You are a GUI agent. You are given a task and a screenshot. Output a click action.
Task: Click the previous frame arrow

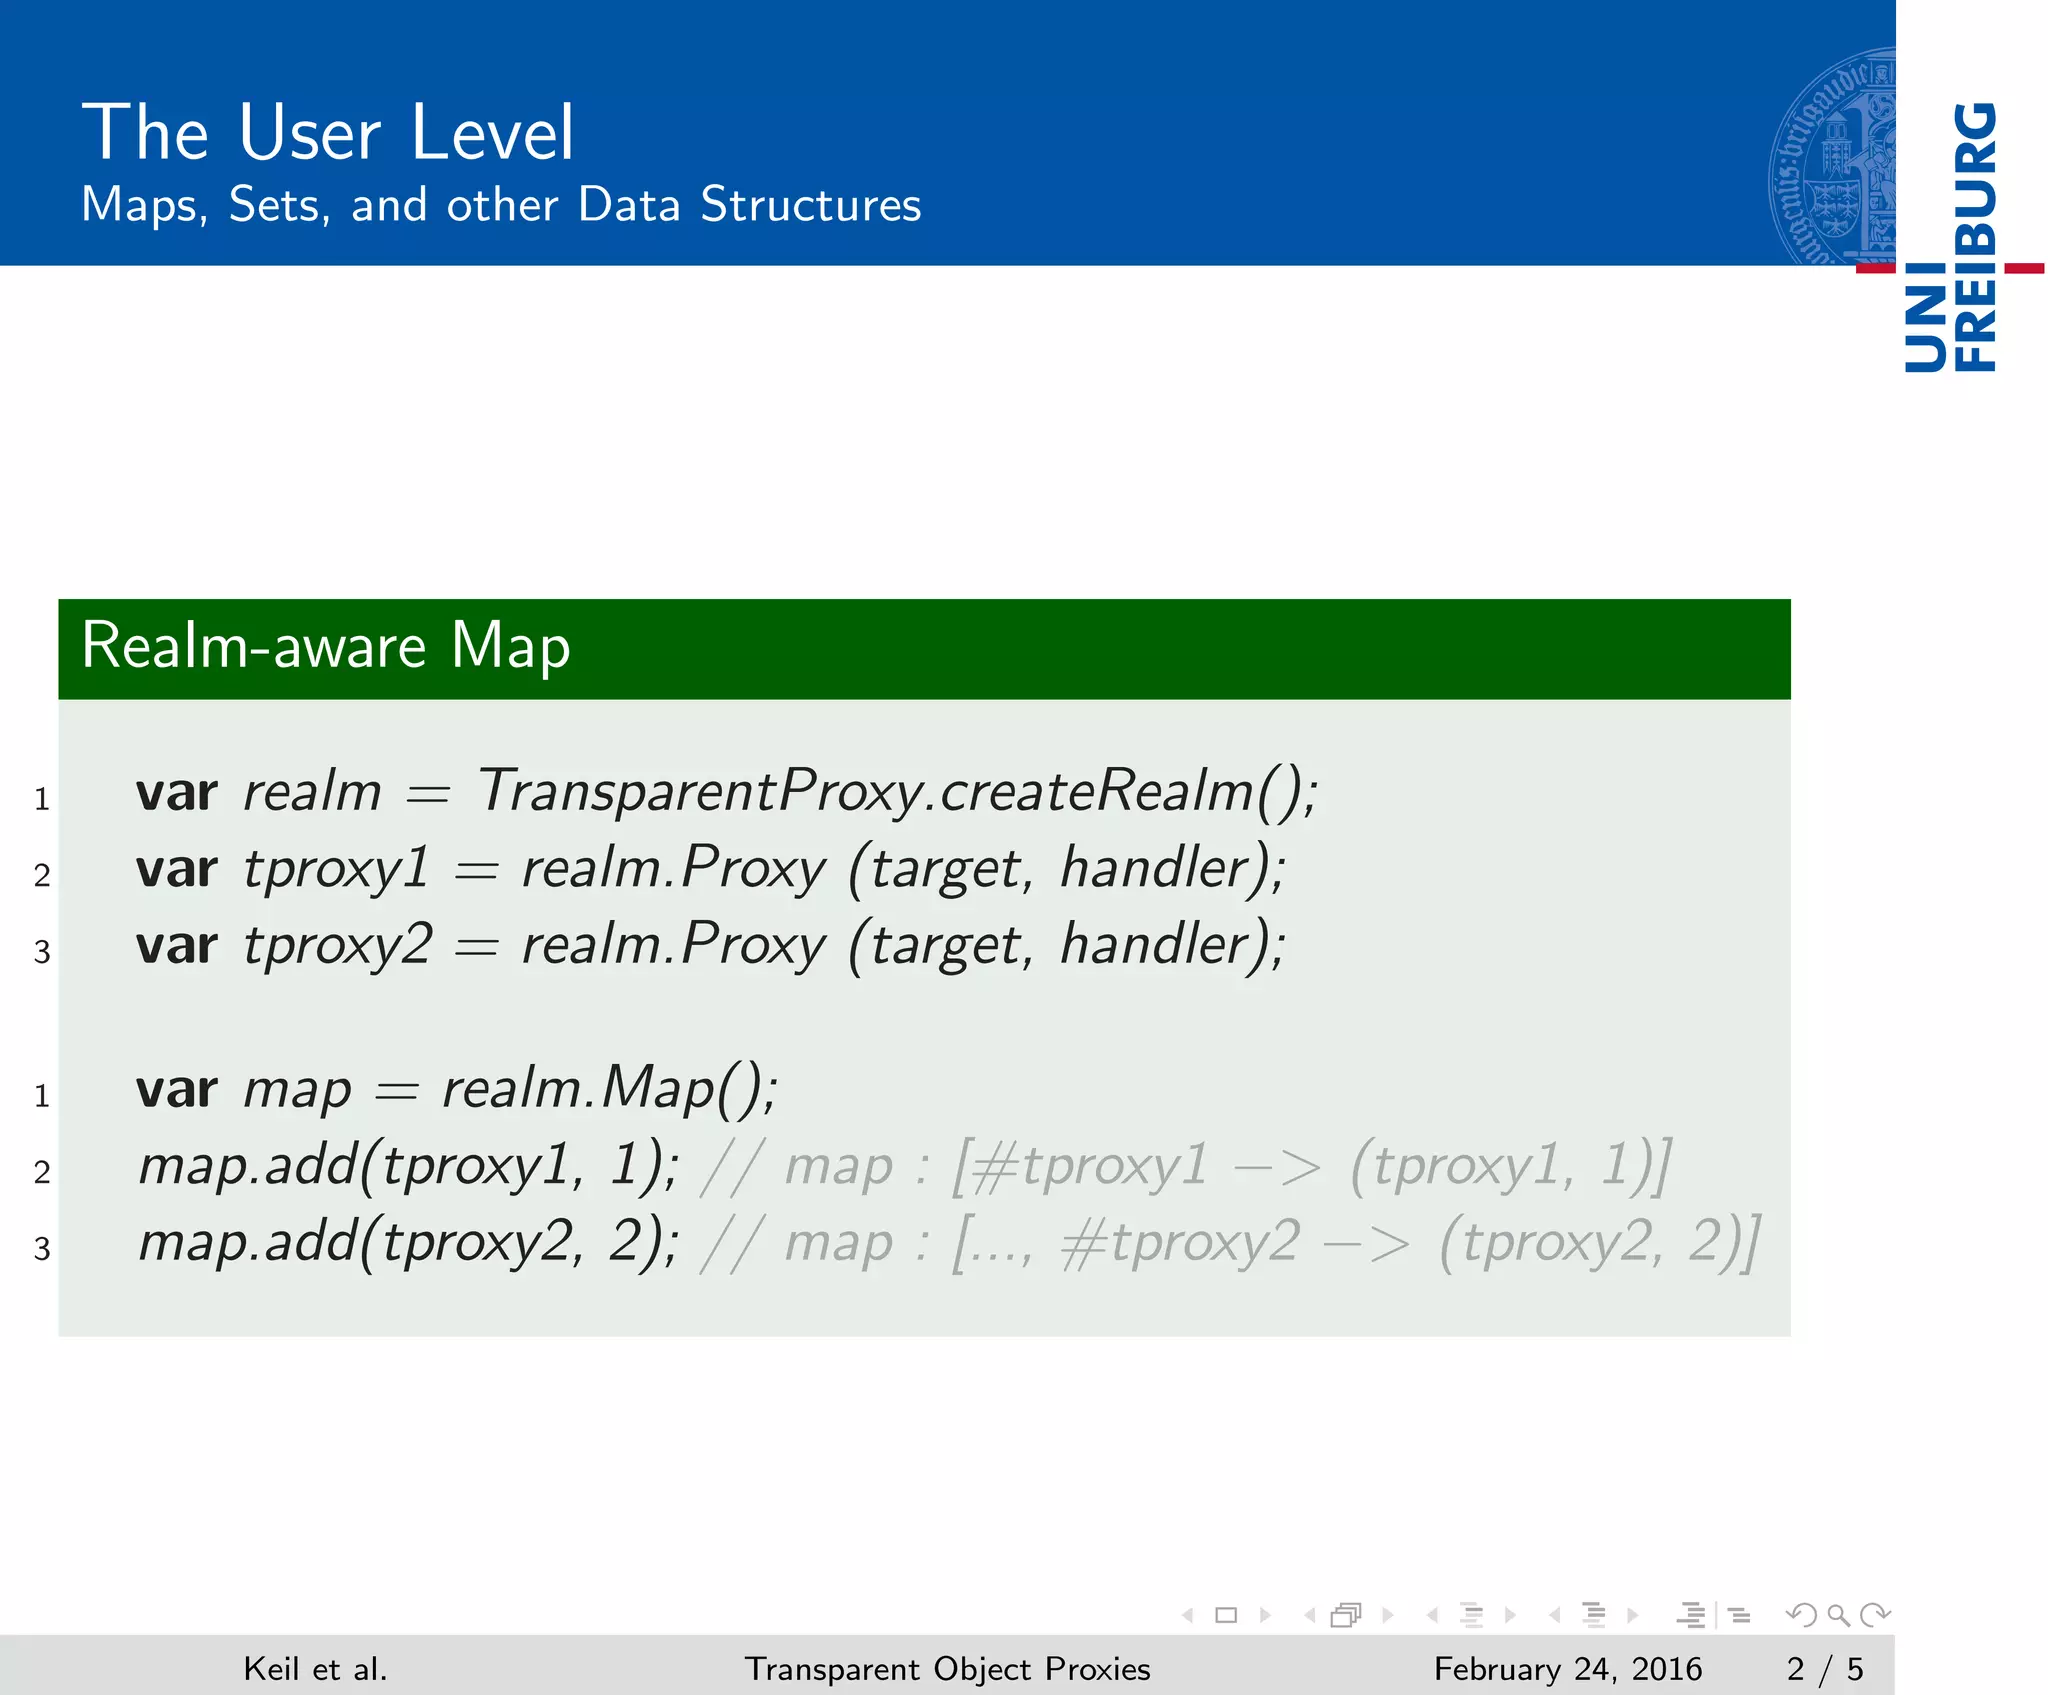click(1310, 1615)
